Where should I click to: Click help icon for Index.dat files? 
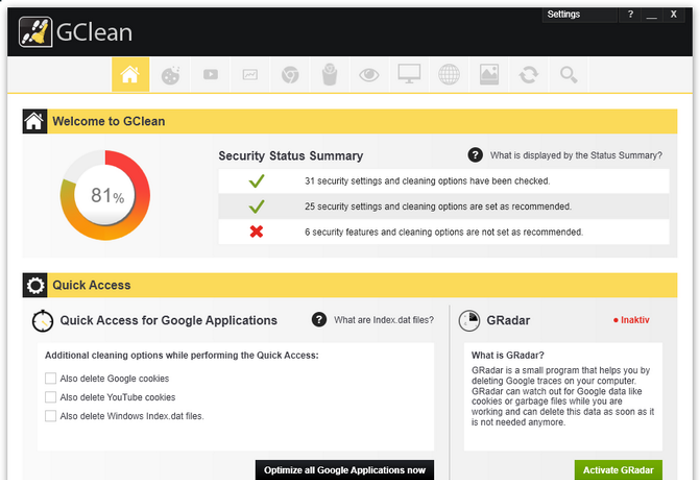click(x=319, y=320)
